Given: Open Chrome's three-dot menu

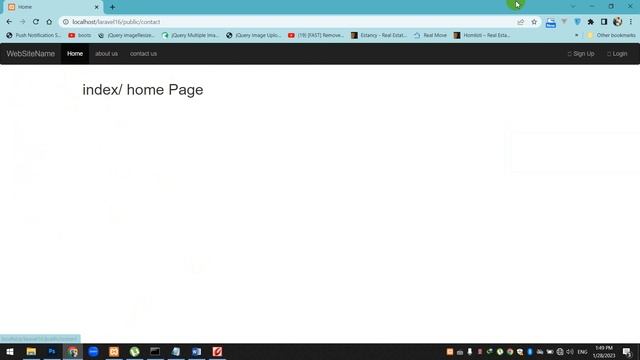Looking at the screenshot, I should pyautogui.click(x=631, y=22).
